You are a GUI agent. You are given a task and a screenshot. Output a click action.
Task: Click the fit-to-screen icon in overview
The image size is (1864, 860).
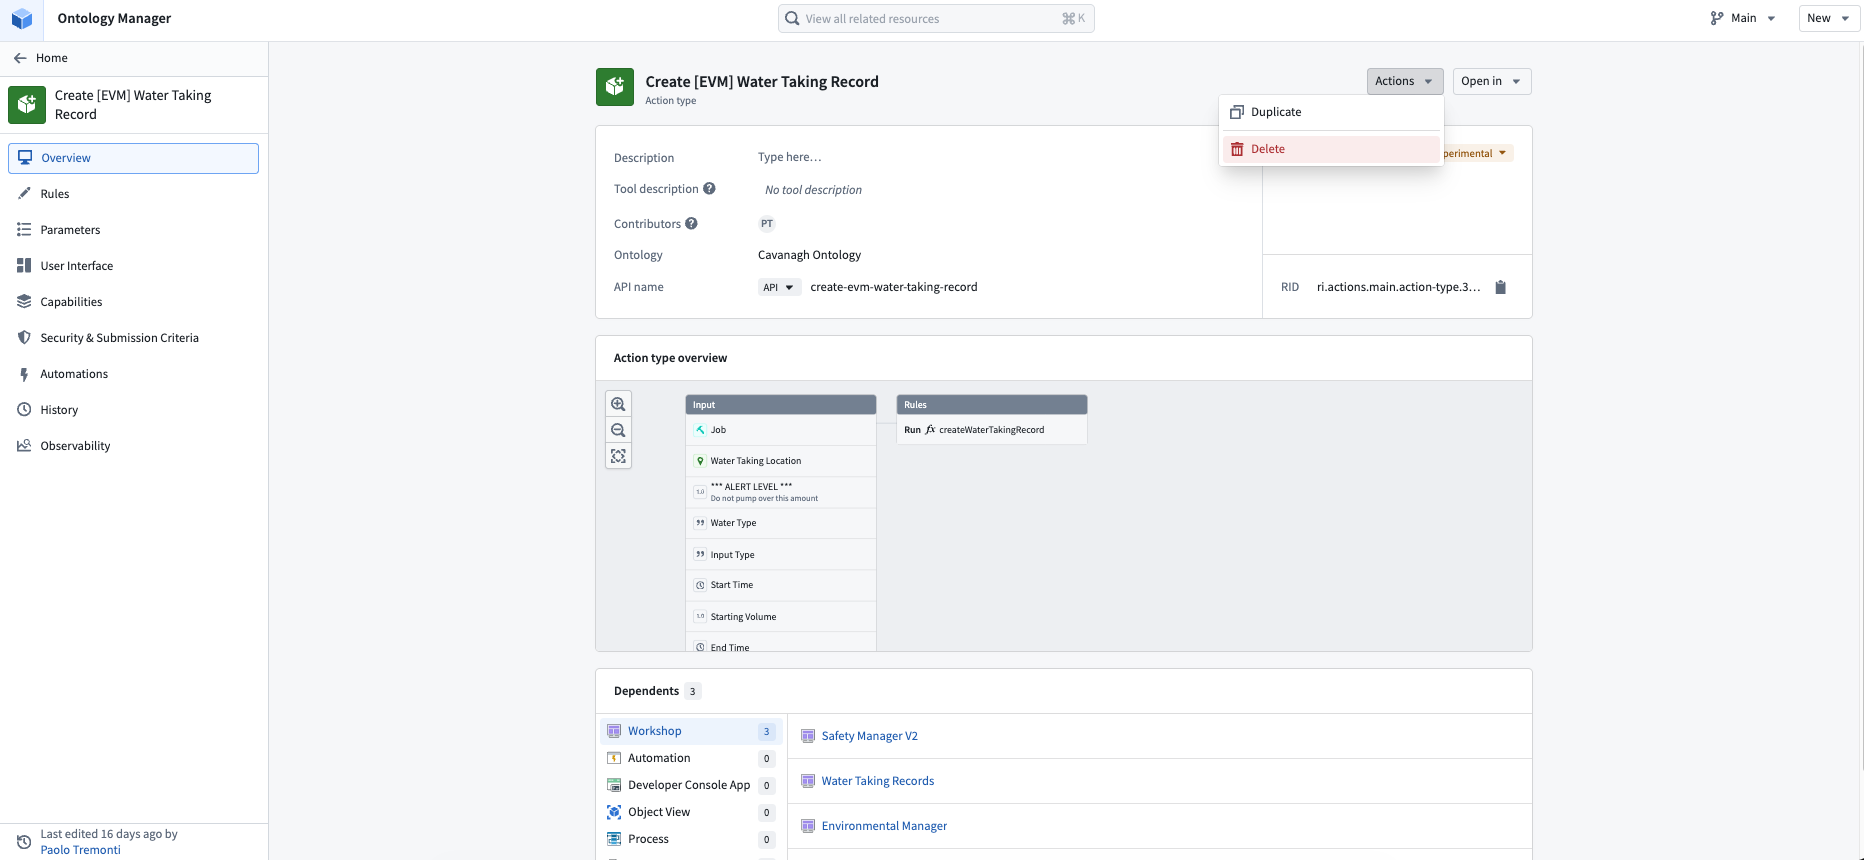(618, 456)
